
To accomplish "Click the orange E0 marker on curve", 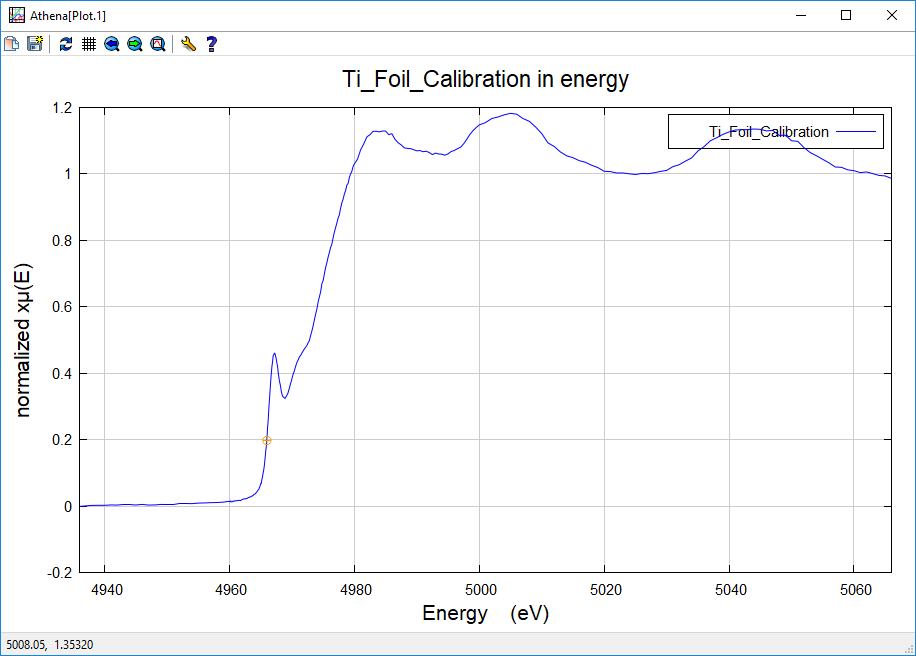I will [267, 440].
